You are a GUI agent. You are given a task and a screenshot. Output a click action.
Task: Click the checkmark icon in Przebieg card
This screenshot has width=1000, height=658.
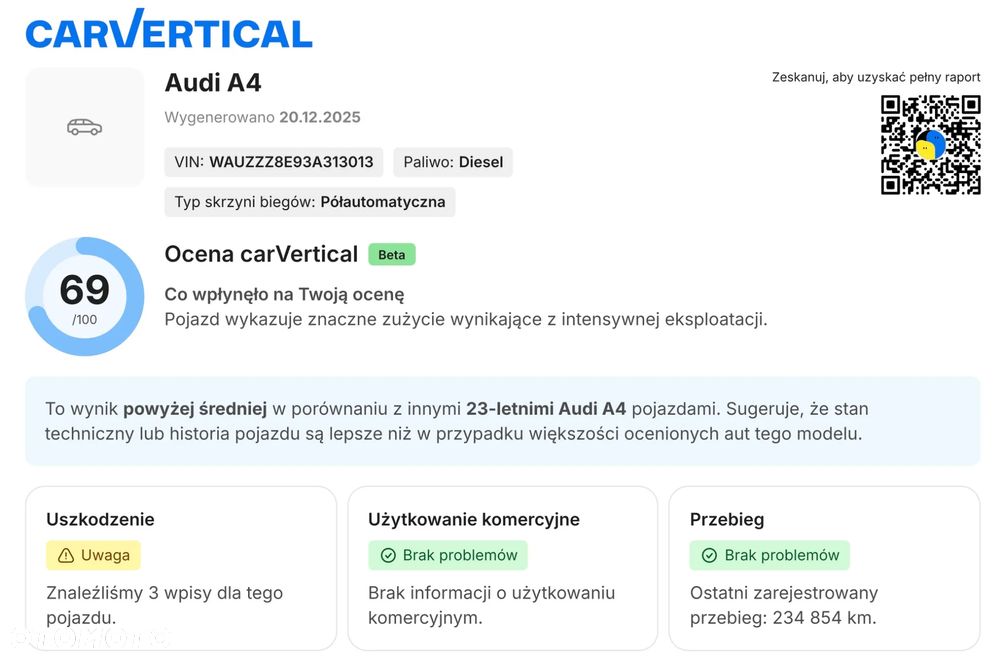(x=709, y=555)
